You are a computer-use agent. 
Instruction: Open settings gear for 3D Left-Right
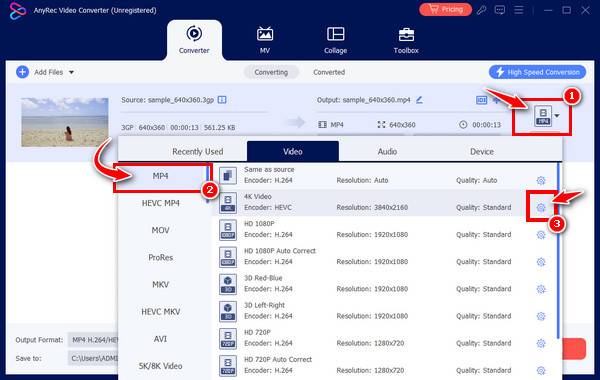(x=541, y=316)
